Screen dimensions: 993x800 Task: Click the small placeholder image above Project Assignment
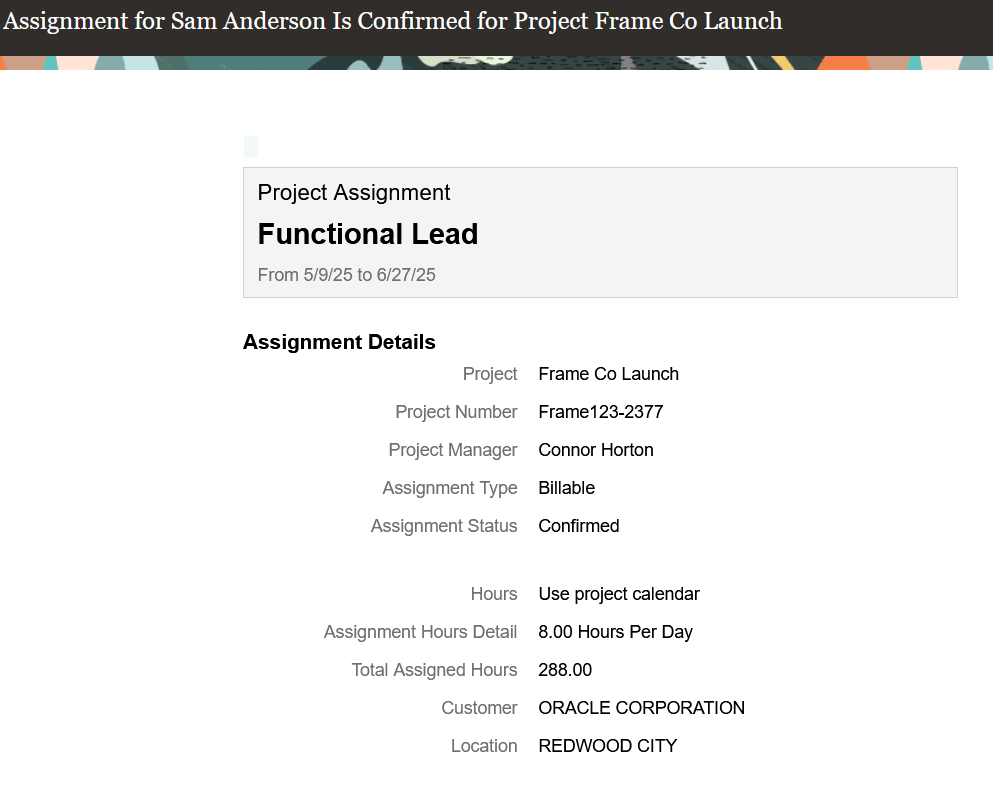click(251, 147)
